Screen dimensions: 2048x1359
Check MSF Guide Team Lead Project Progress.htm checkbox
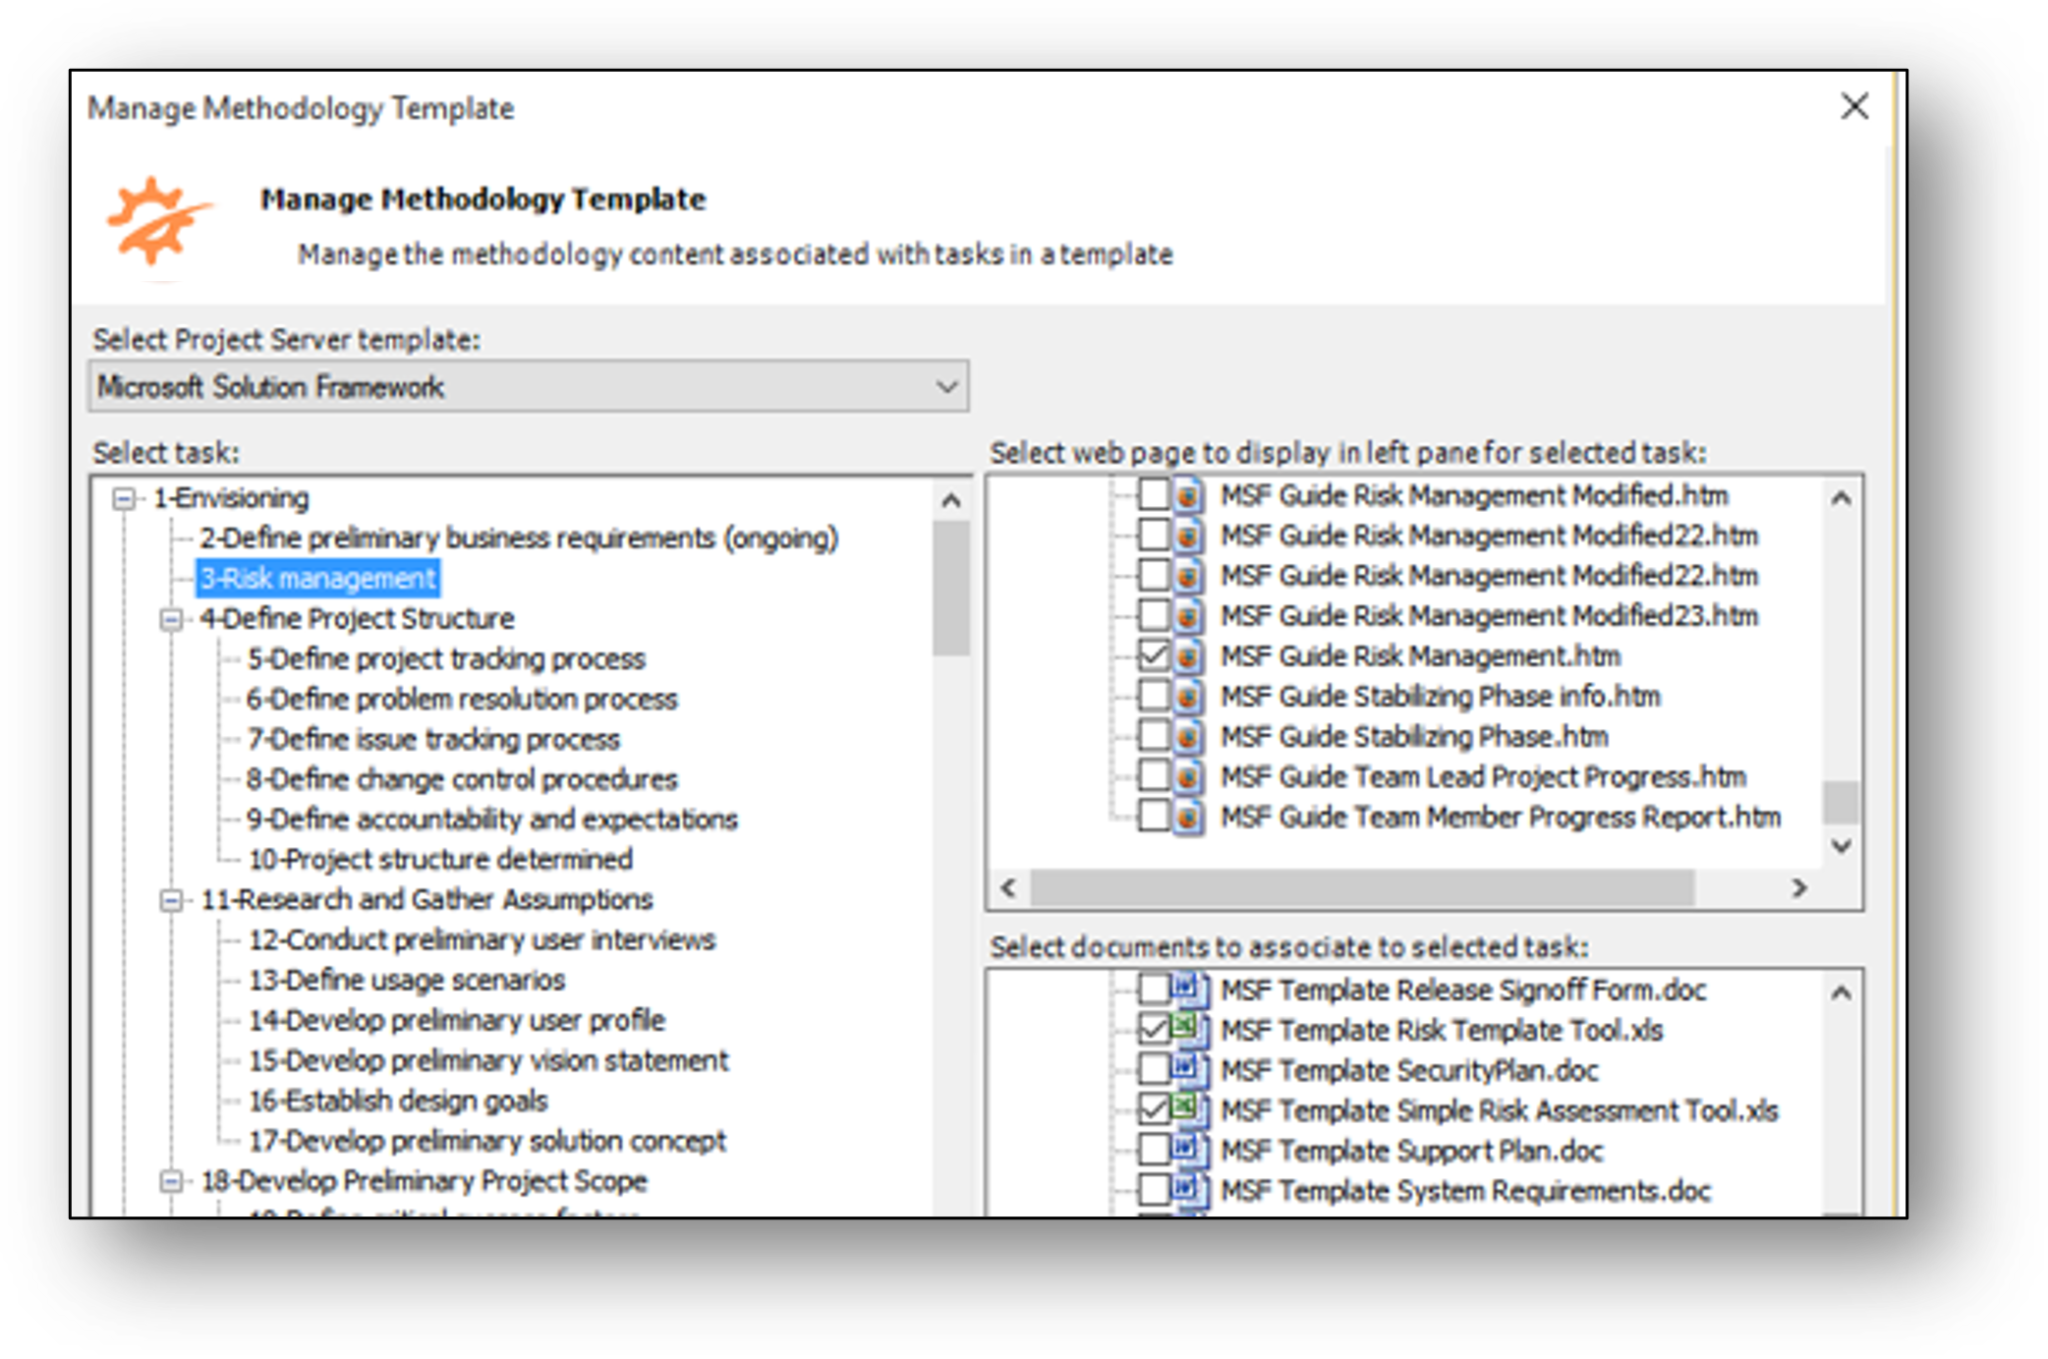click(x=1154, y=776)
